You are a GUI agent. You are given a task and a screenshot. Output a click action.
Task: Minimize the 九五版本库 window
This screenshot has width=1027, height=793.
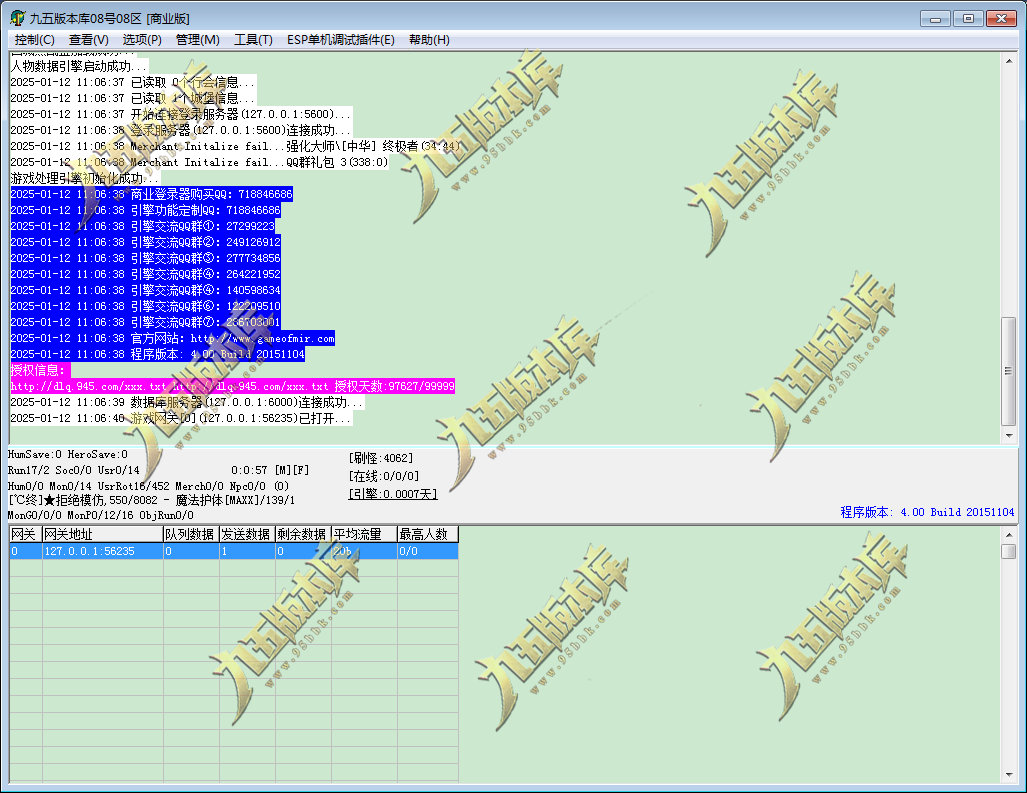tap(935, 18)
